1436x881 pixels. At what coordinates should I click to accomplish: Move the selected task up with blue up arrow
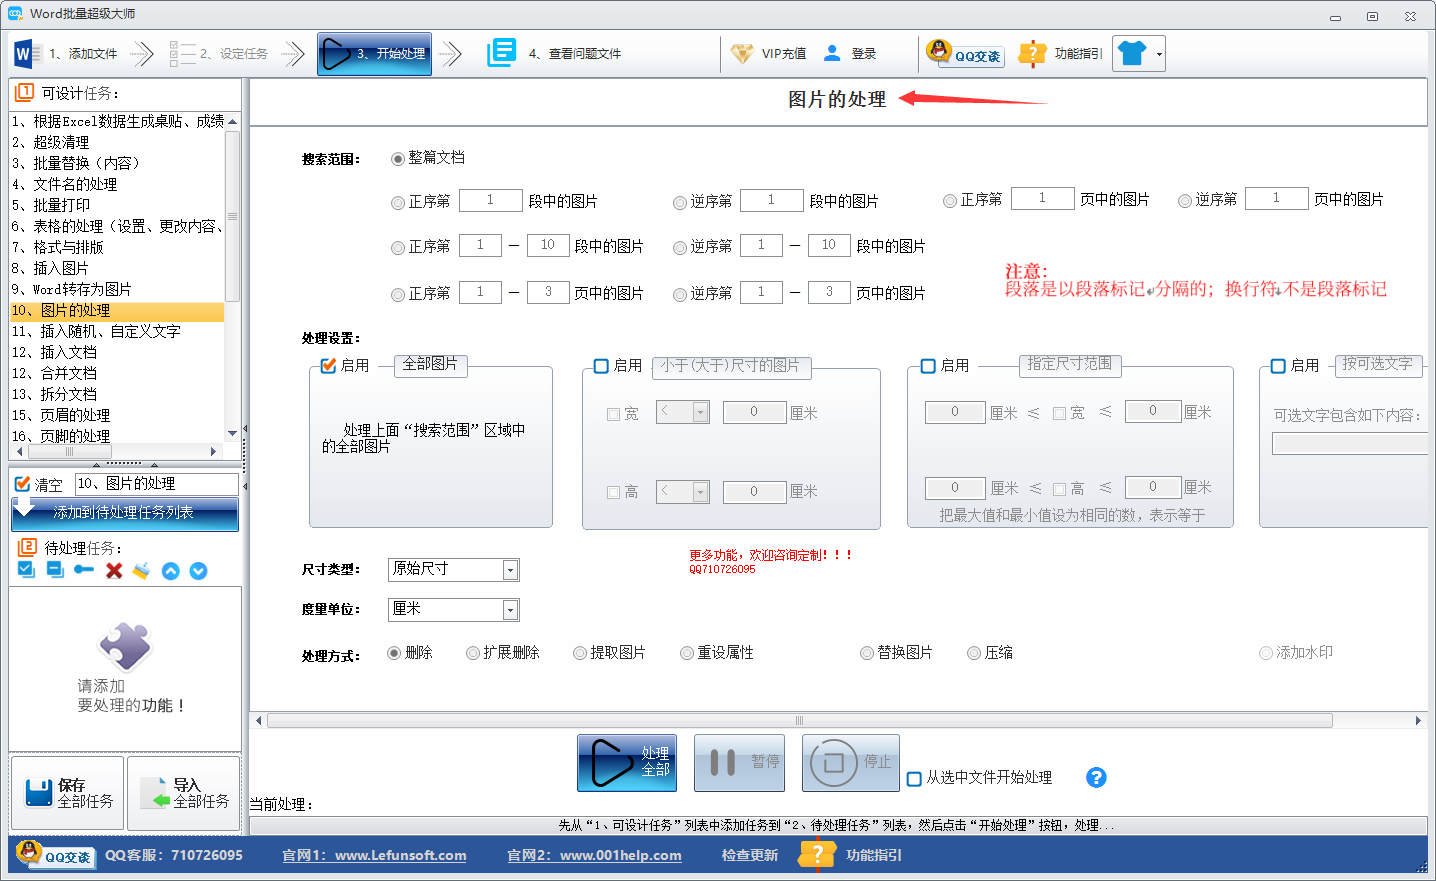point(168,569)
